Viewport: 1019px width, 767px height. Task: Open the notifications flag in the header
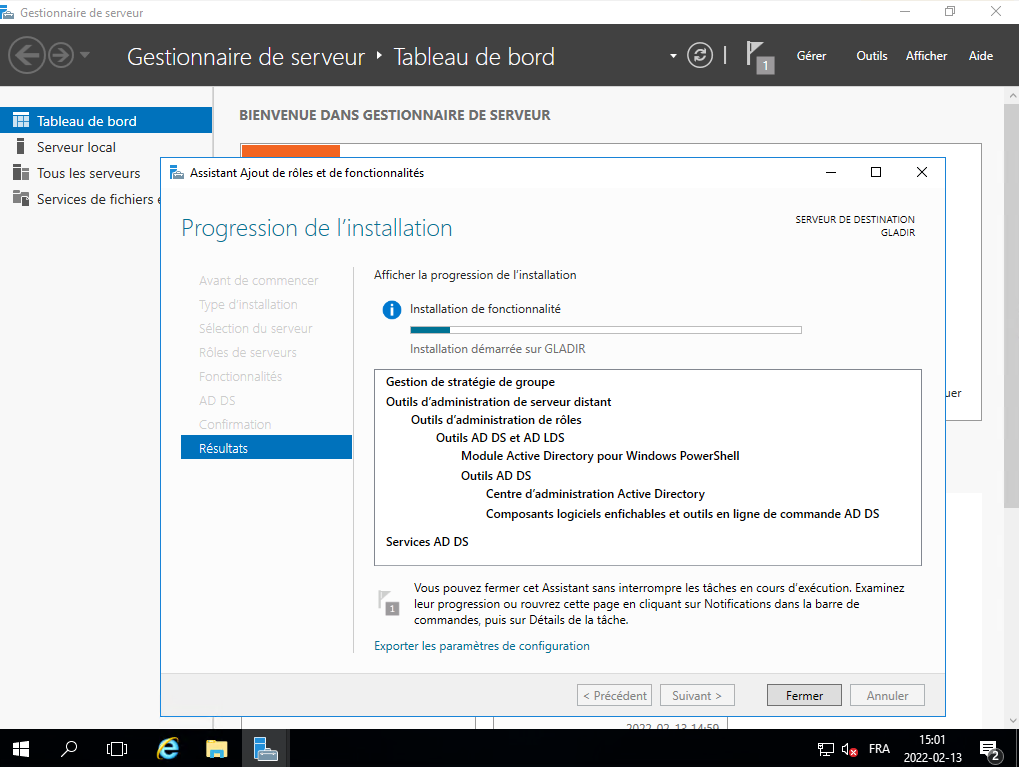760,57
